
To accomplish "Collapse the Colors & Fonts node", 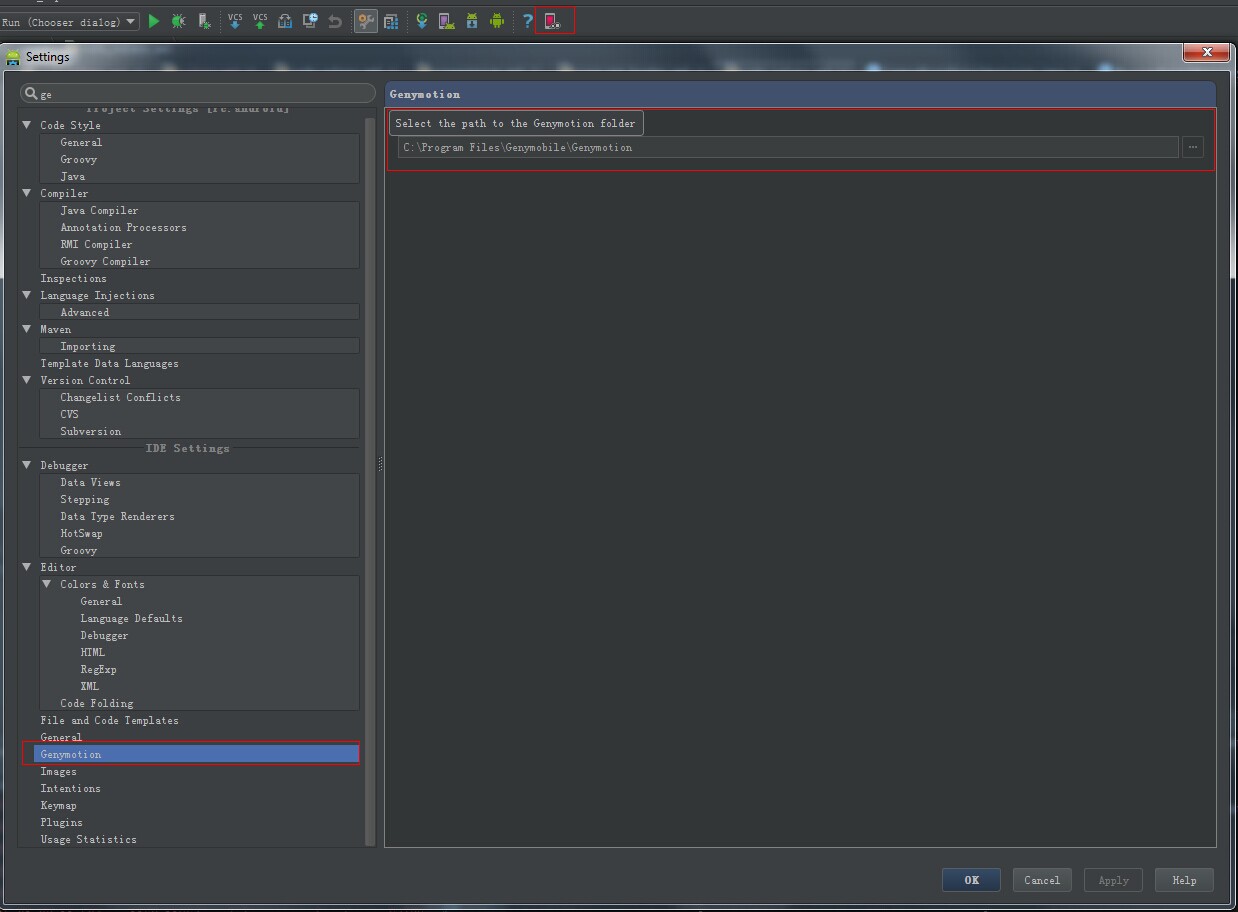I will (47, 584).
